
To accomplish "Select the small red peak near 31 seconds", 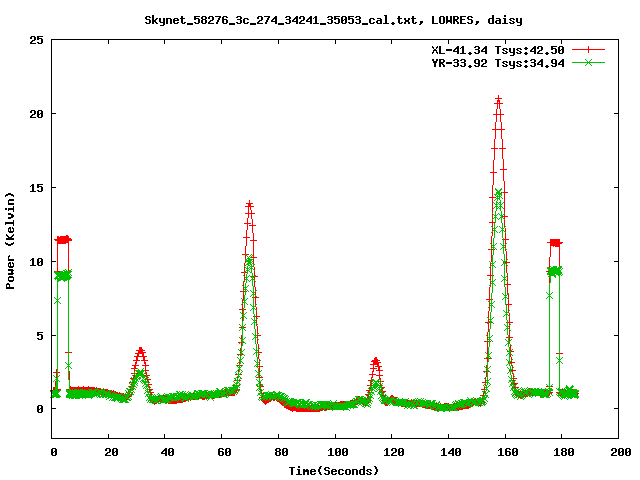I will click(140, 350).
